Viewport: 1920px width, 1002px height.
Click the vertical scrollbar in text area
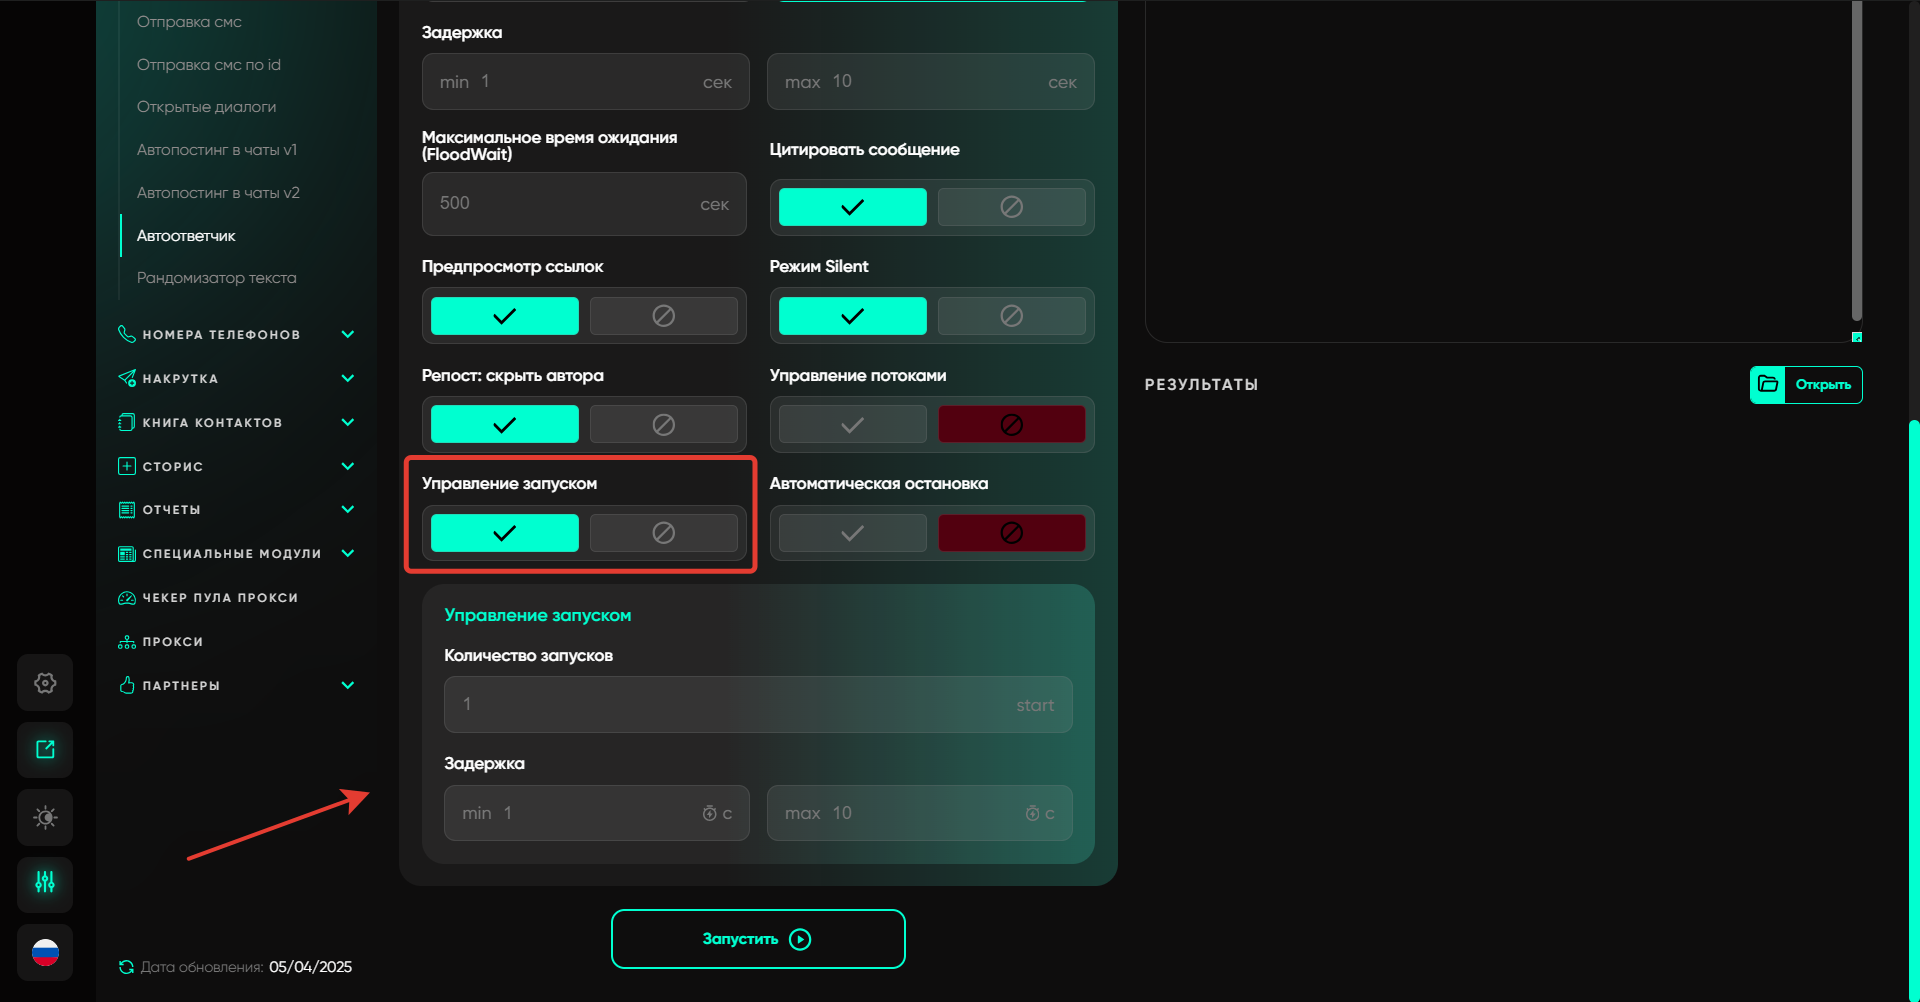point(1856,160)
